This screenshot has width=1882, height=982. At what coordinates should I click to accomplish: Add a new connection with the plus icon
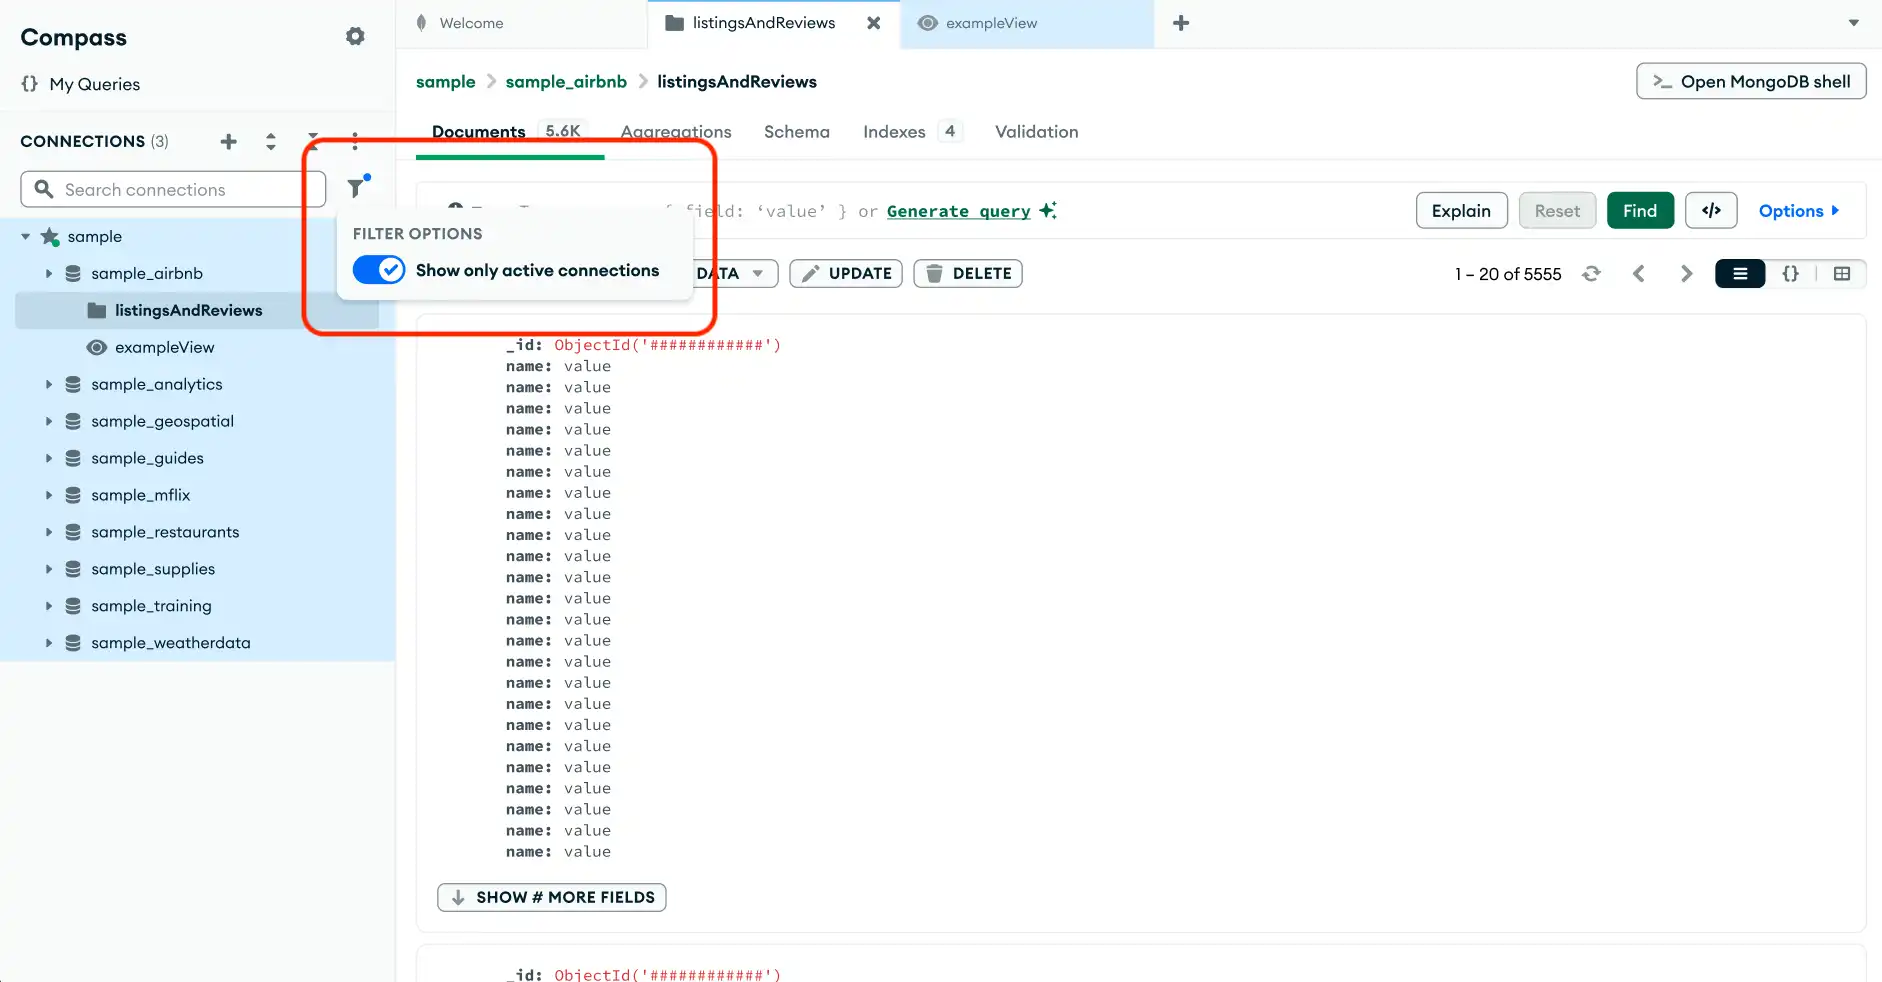[x=228, y=141]
